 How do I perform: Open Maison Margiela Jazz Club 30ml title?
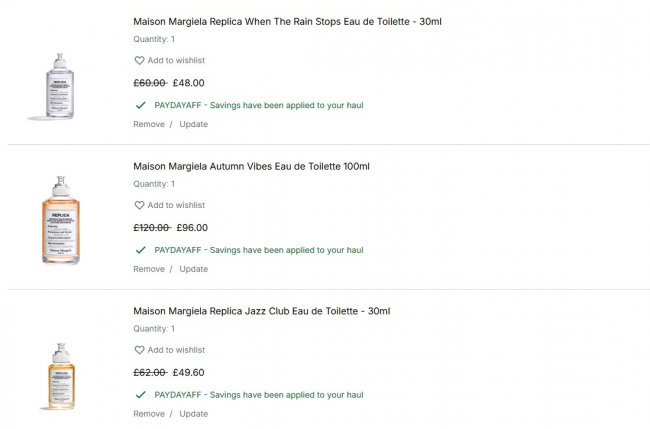tap(261, 311)
